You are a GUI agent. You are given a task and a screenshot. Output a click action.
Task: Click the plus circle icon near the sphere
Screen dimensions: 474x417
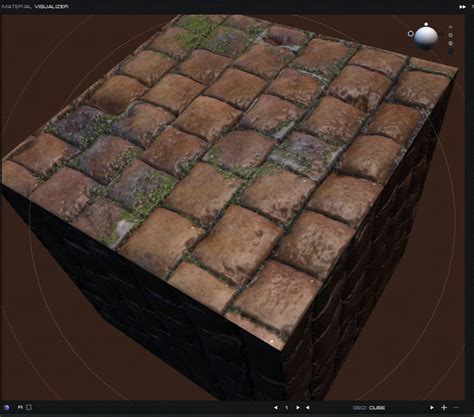tap(450, 35)
